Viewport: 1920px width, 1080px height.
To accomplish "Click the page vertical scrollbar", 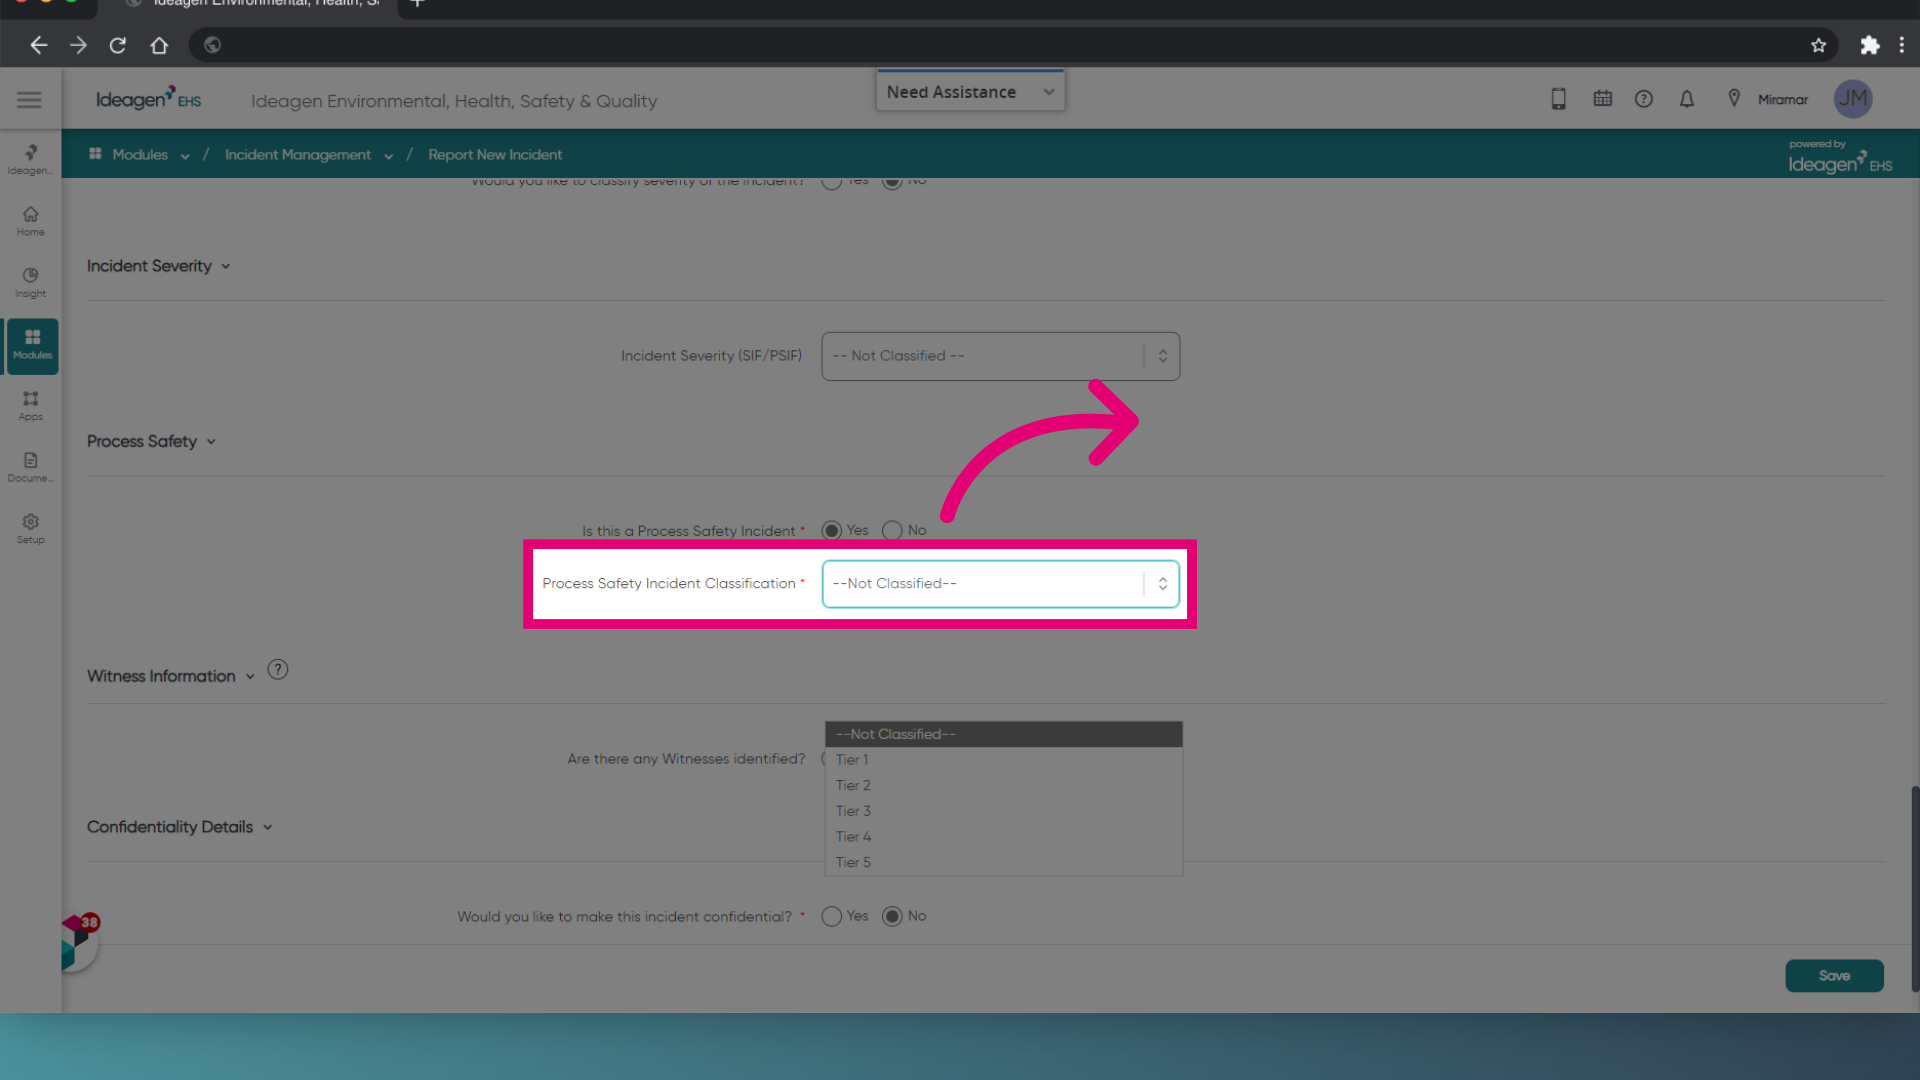I will [x=1915, y=888].
